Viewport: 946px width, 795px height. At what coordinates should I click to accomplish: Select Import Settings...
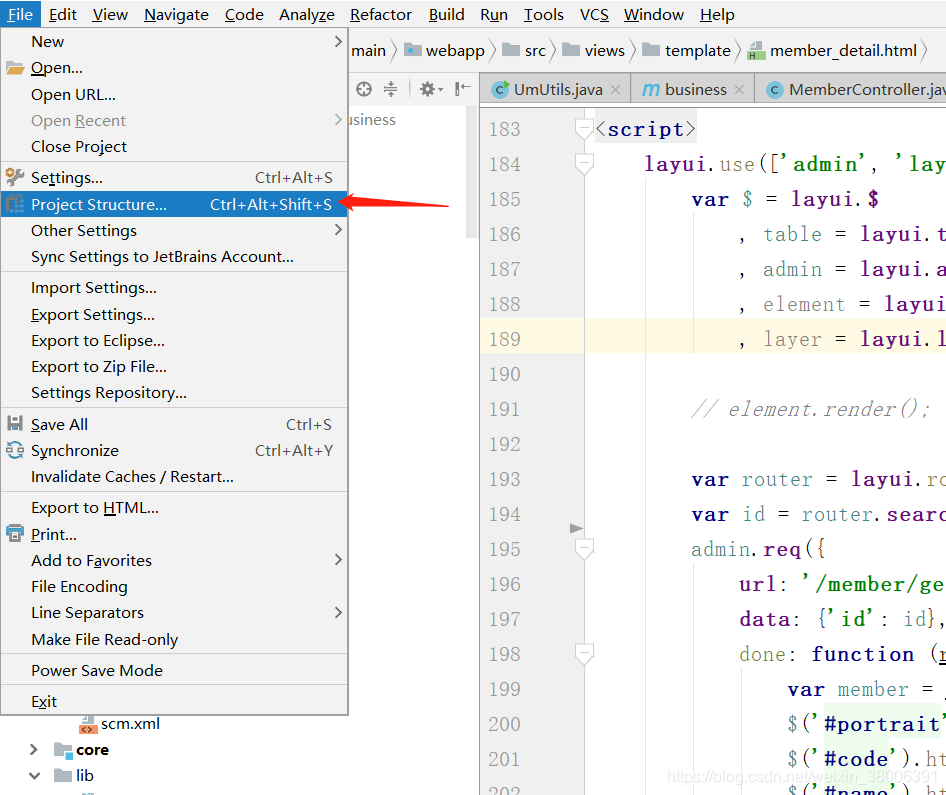(x=174, y=288)
